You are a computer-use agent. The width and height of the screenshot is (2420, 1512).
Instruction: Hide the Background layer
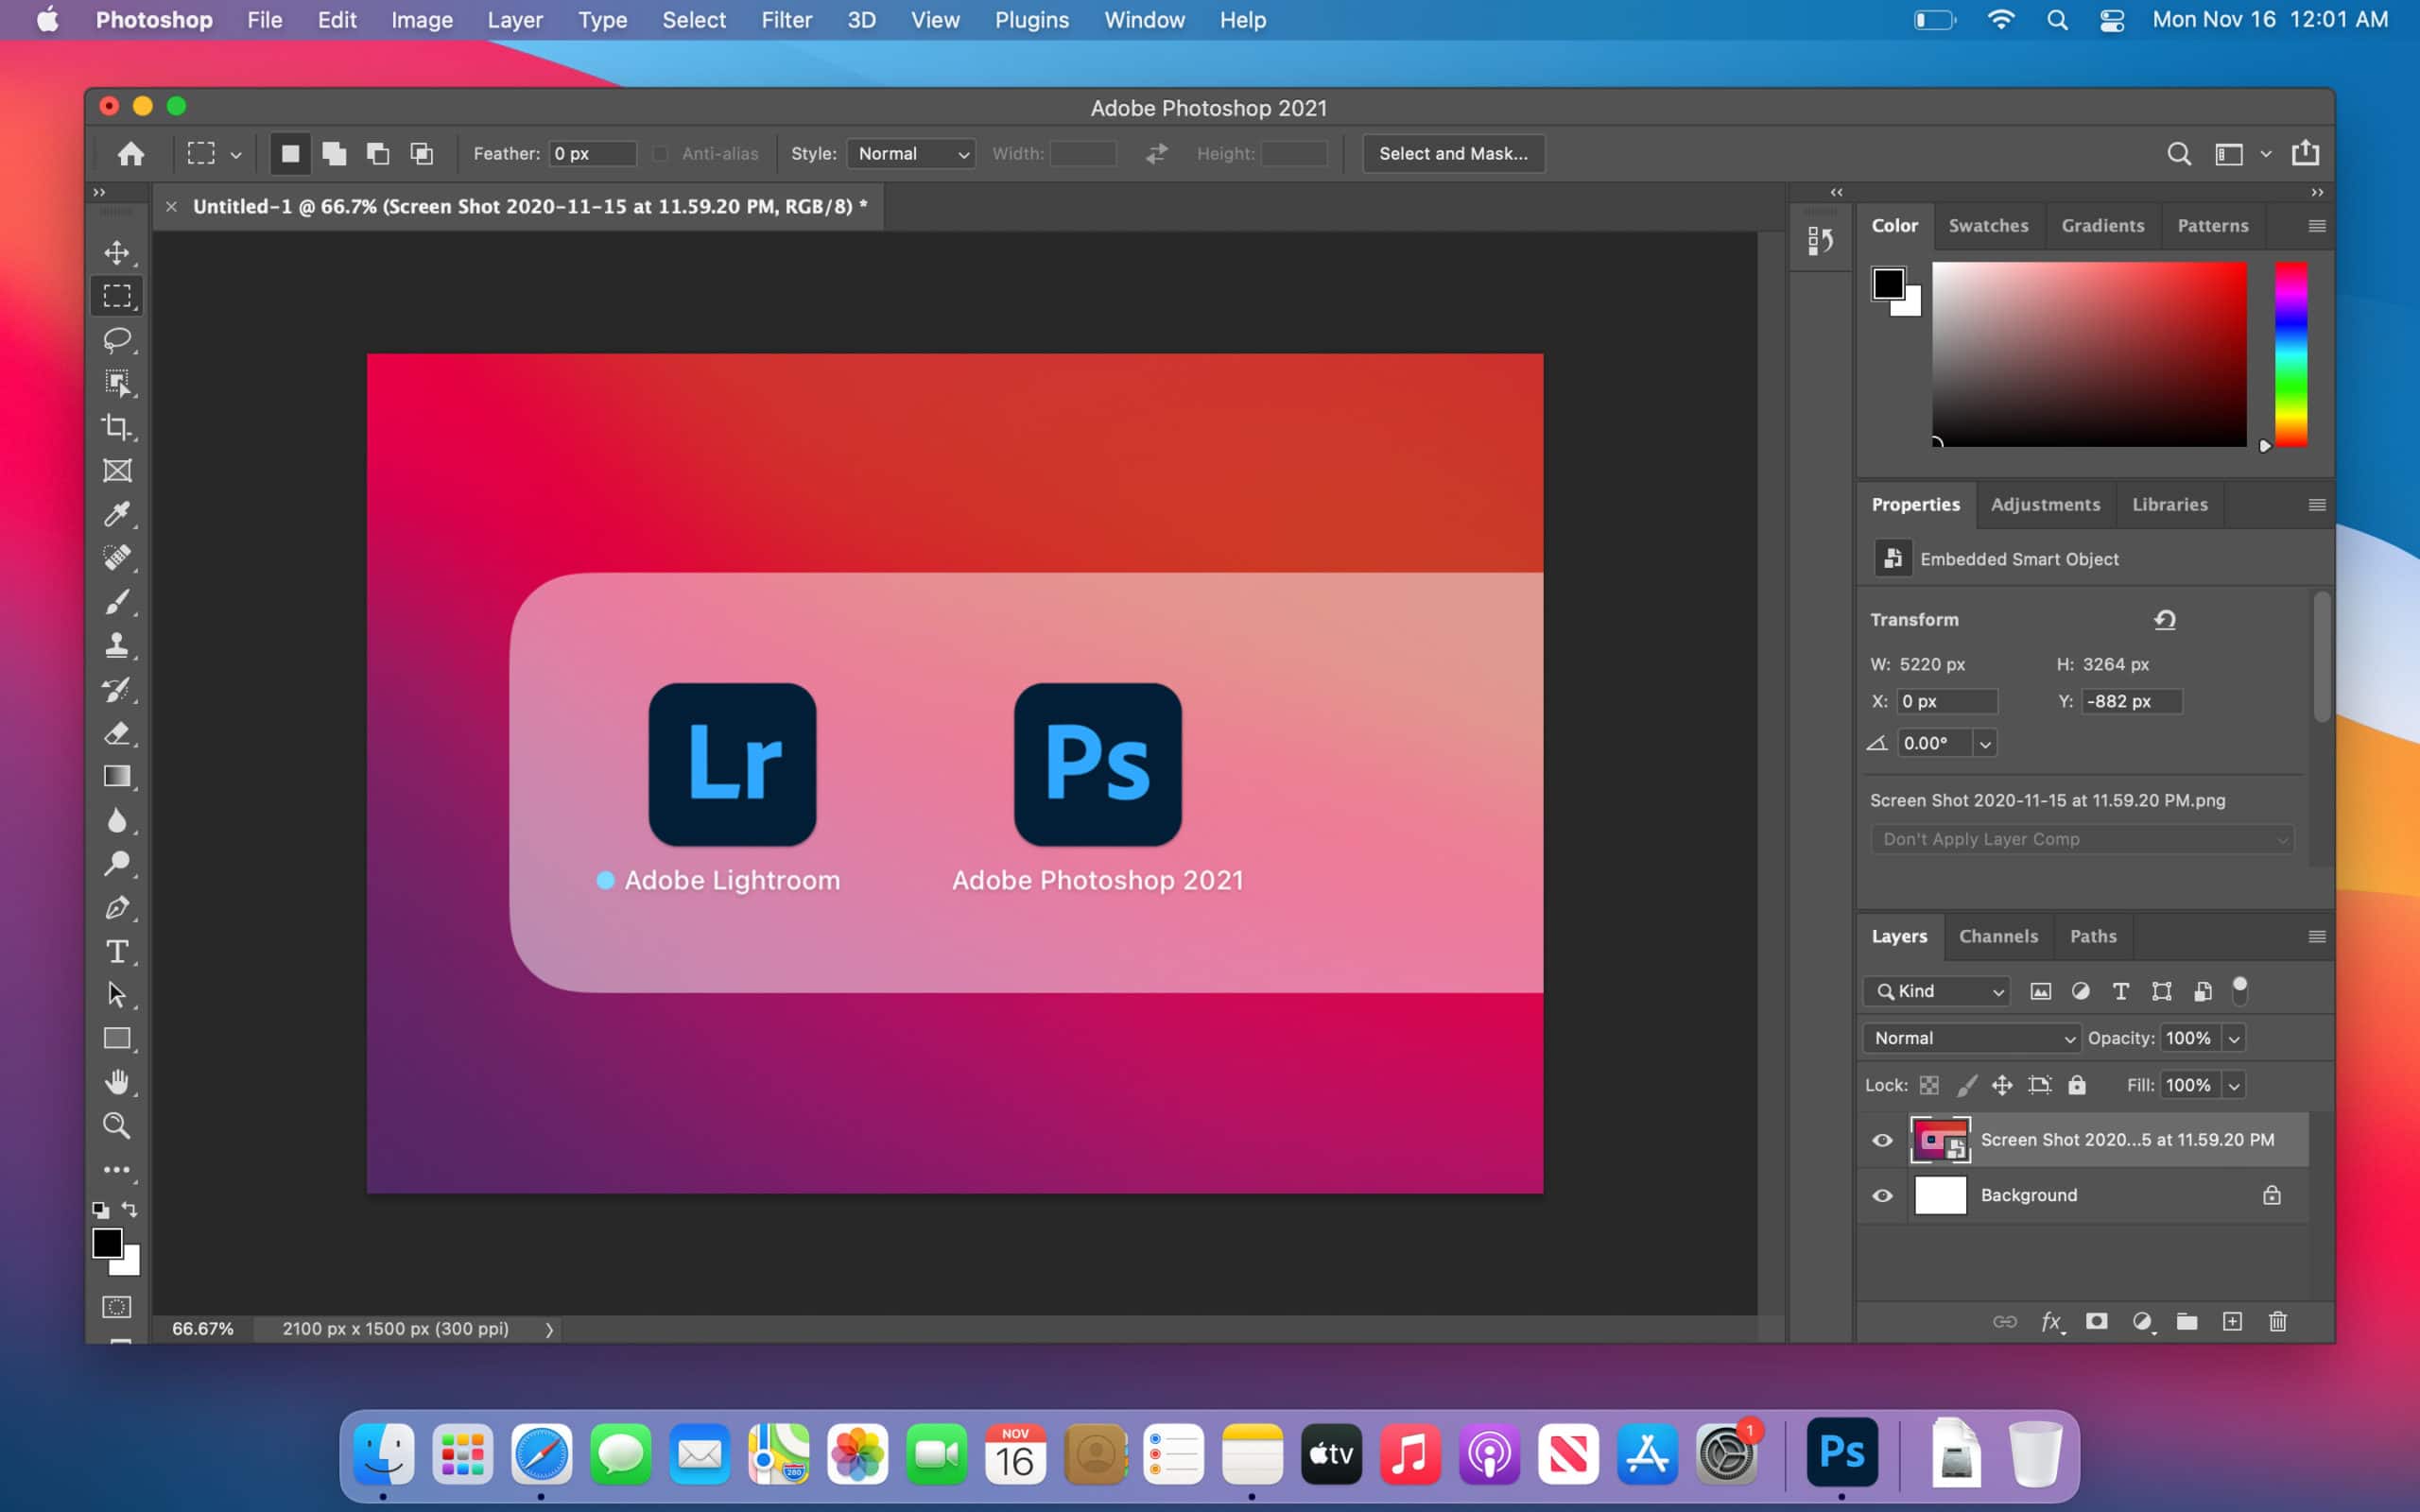1881,1195
